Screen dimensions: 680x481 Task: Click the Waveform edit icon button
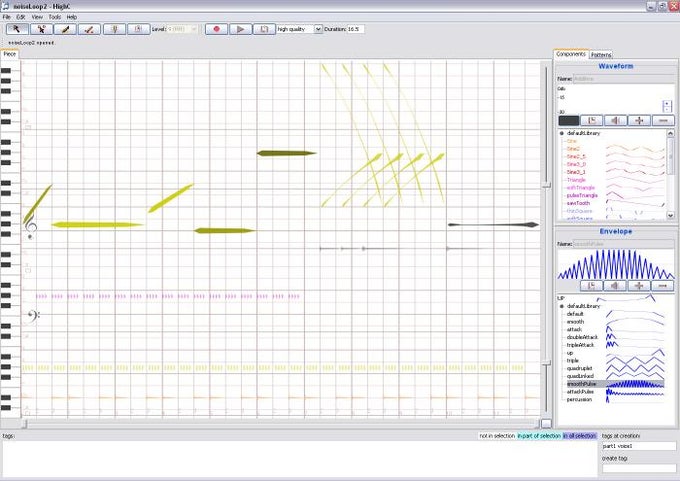592,121
